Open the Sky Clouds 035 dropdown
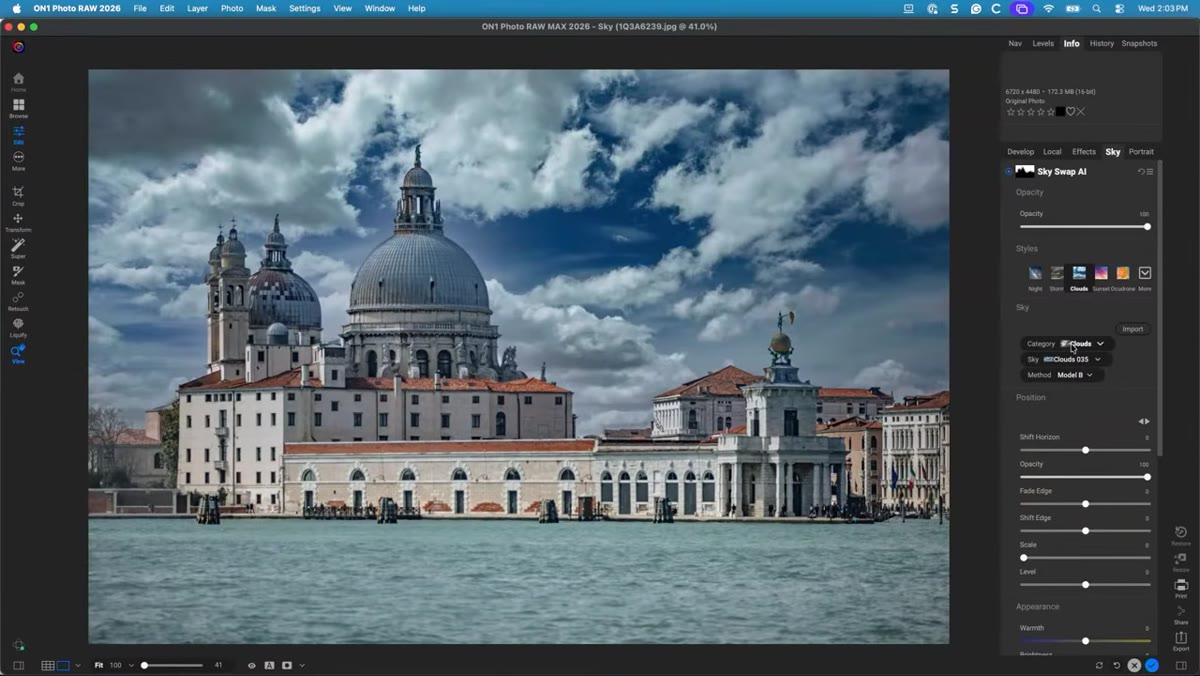This screenshot has height=676, width=1200. (x=1066, y=360)
